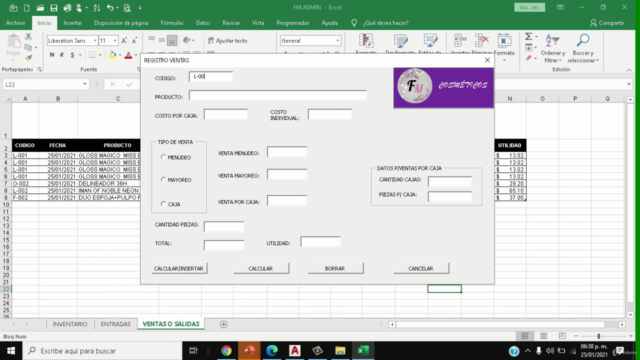
Task: Click the yellow fill color swatch
Action: [113, 55]
